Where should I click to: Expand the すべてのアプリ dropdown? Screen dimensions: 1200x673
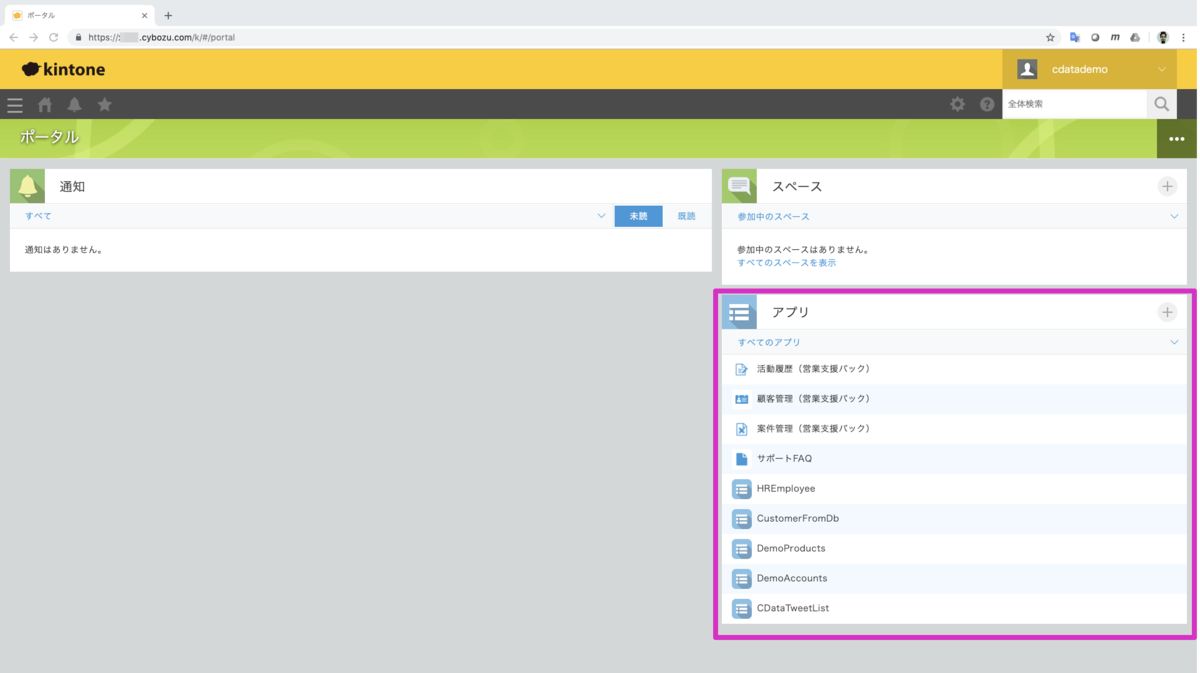(x=1174, y=342)
